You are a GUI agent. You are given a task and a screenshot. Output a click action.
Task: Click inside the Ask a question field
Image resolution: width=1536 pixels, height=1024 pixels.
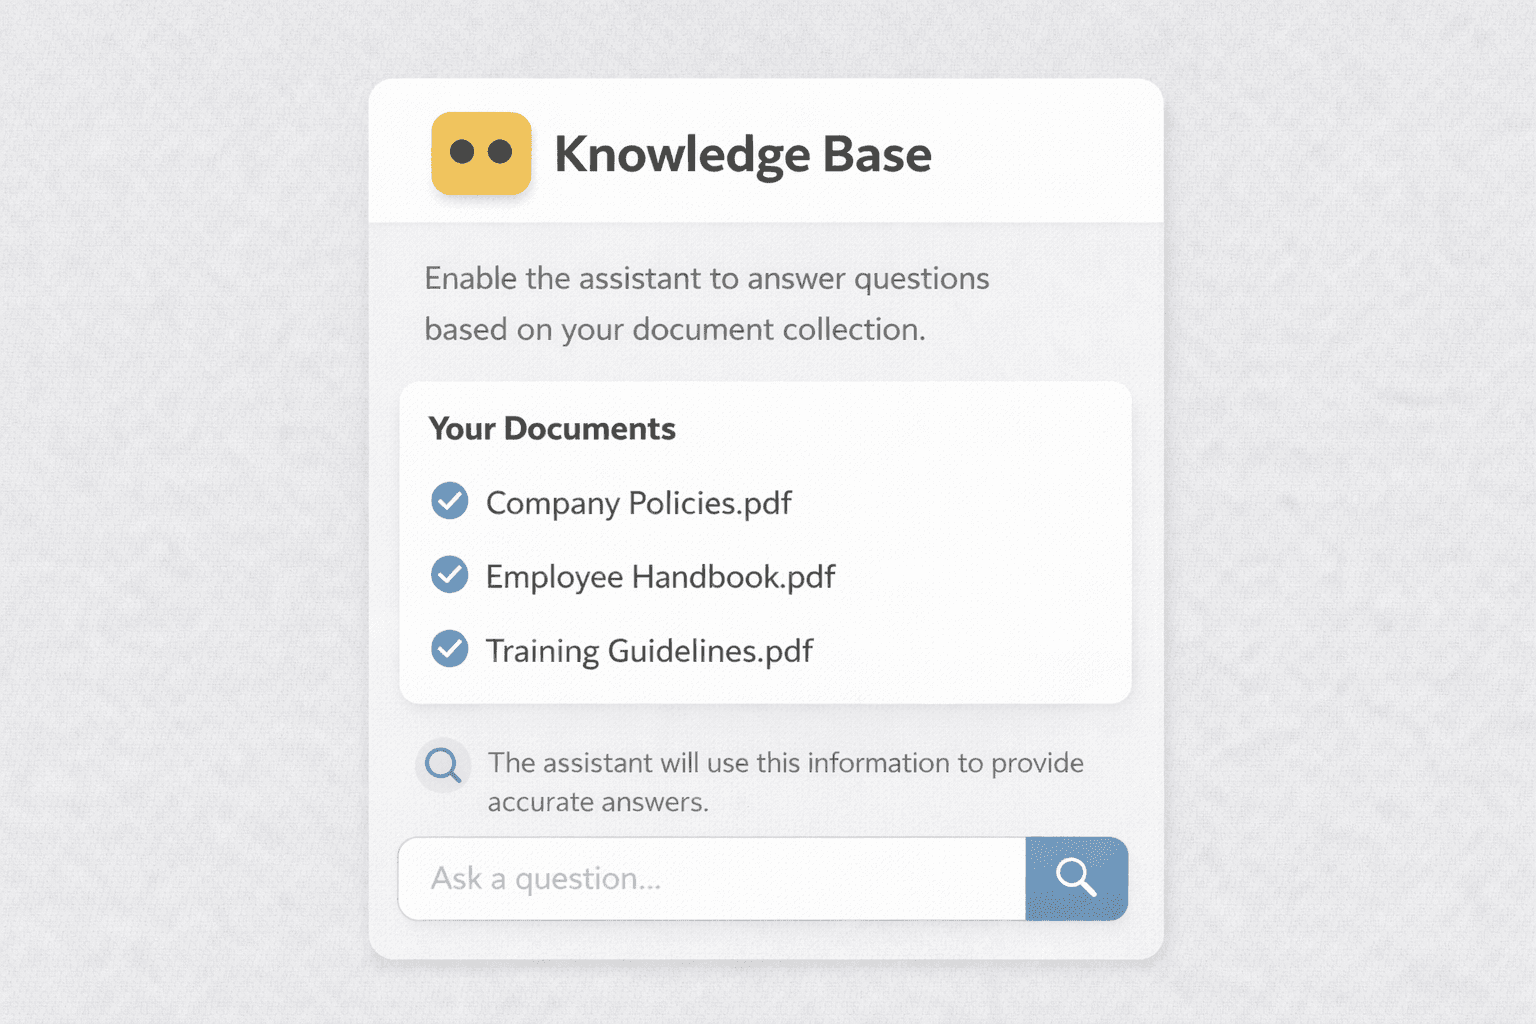(x=700, y=878)
